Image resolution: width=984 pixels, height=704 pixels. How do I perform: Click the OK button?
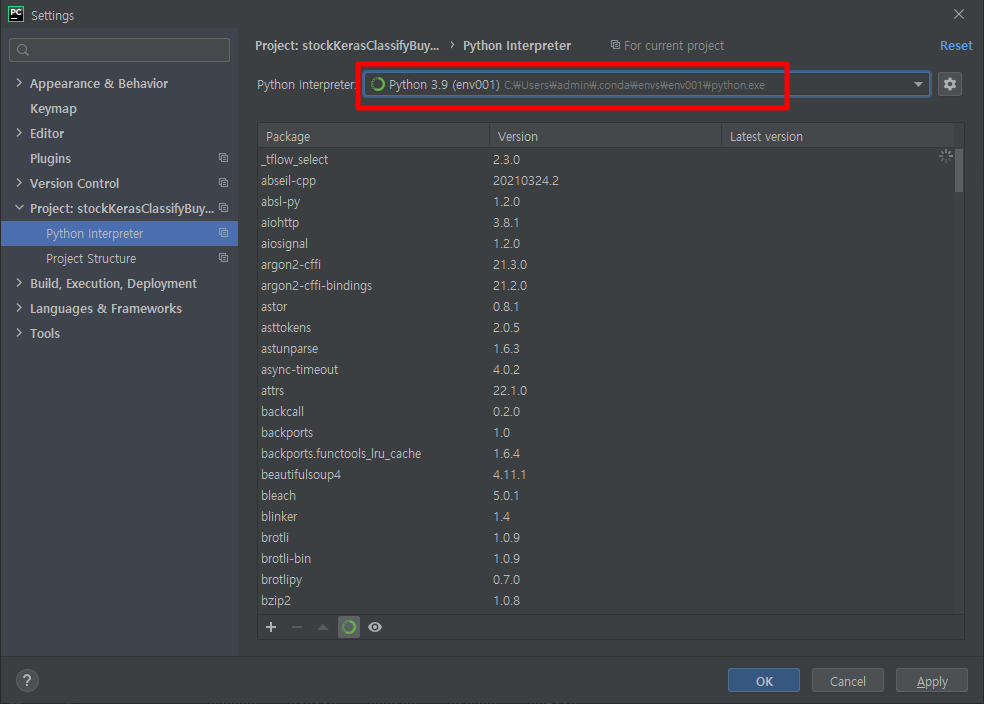click(x=764, y=681)
